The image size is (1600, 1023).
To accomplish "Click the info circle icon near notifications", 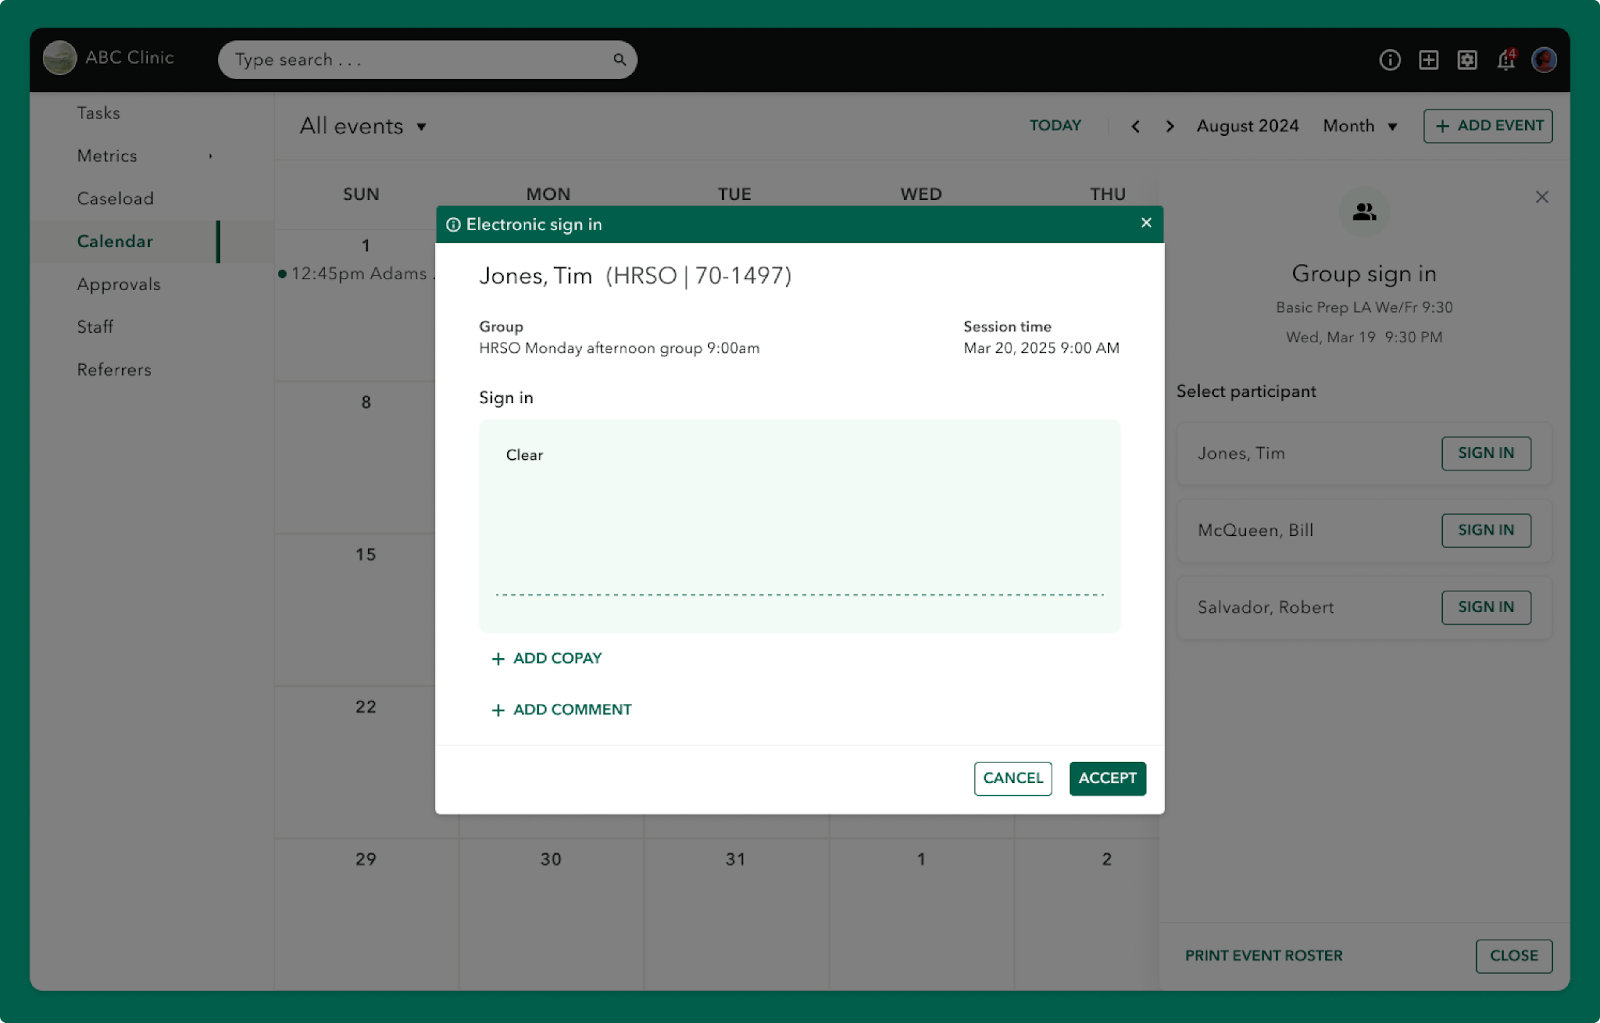I will tap(1389, 60).
